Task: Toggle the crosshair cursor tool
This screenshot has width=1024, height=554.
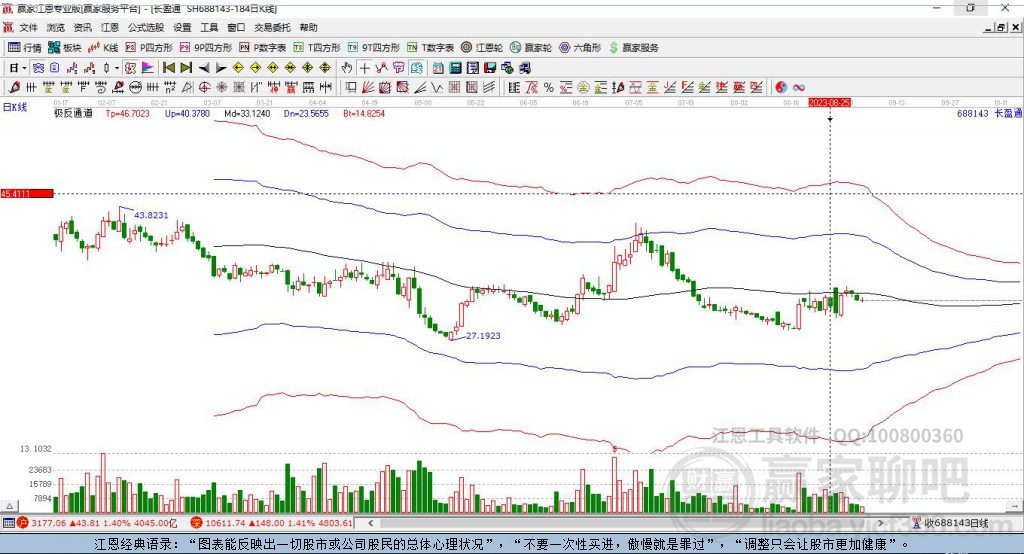Action: [x=364, y=68]
